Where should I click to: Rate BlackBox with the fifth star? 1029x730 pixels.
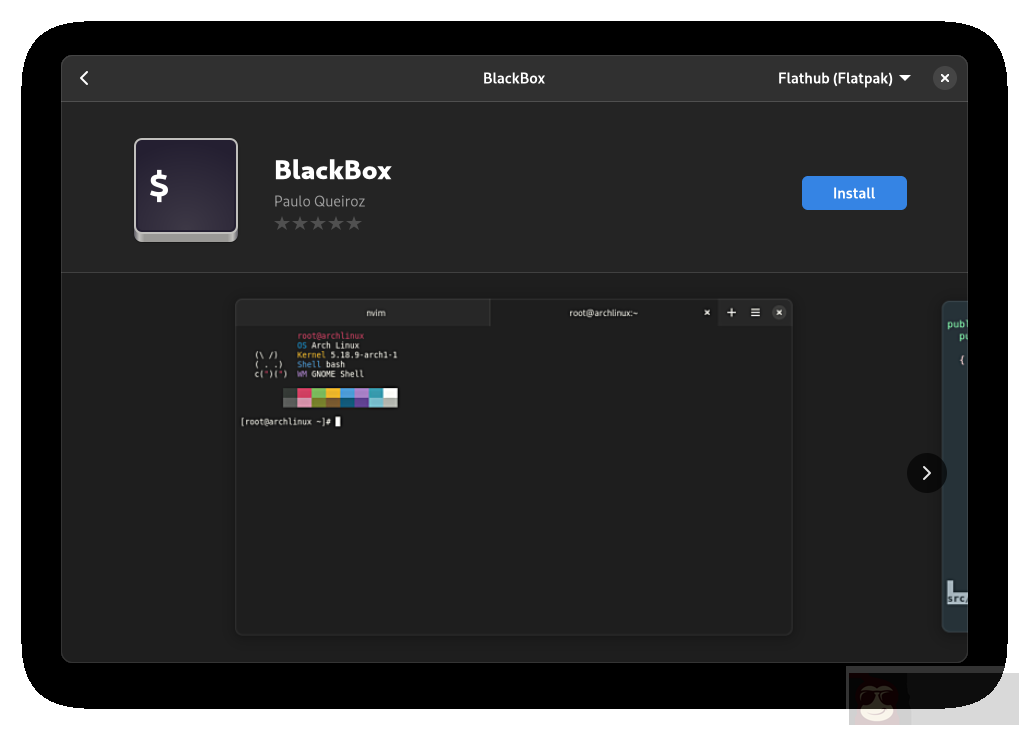click(353, 223)
